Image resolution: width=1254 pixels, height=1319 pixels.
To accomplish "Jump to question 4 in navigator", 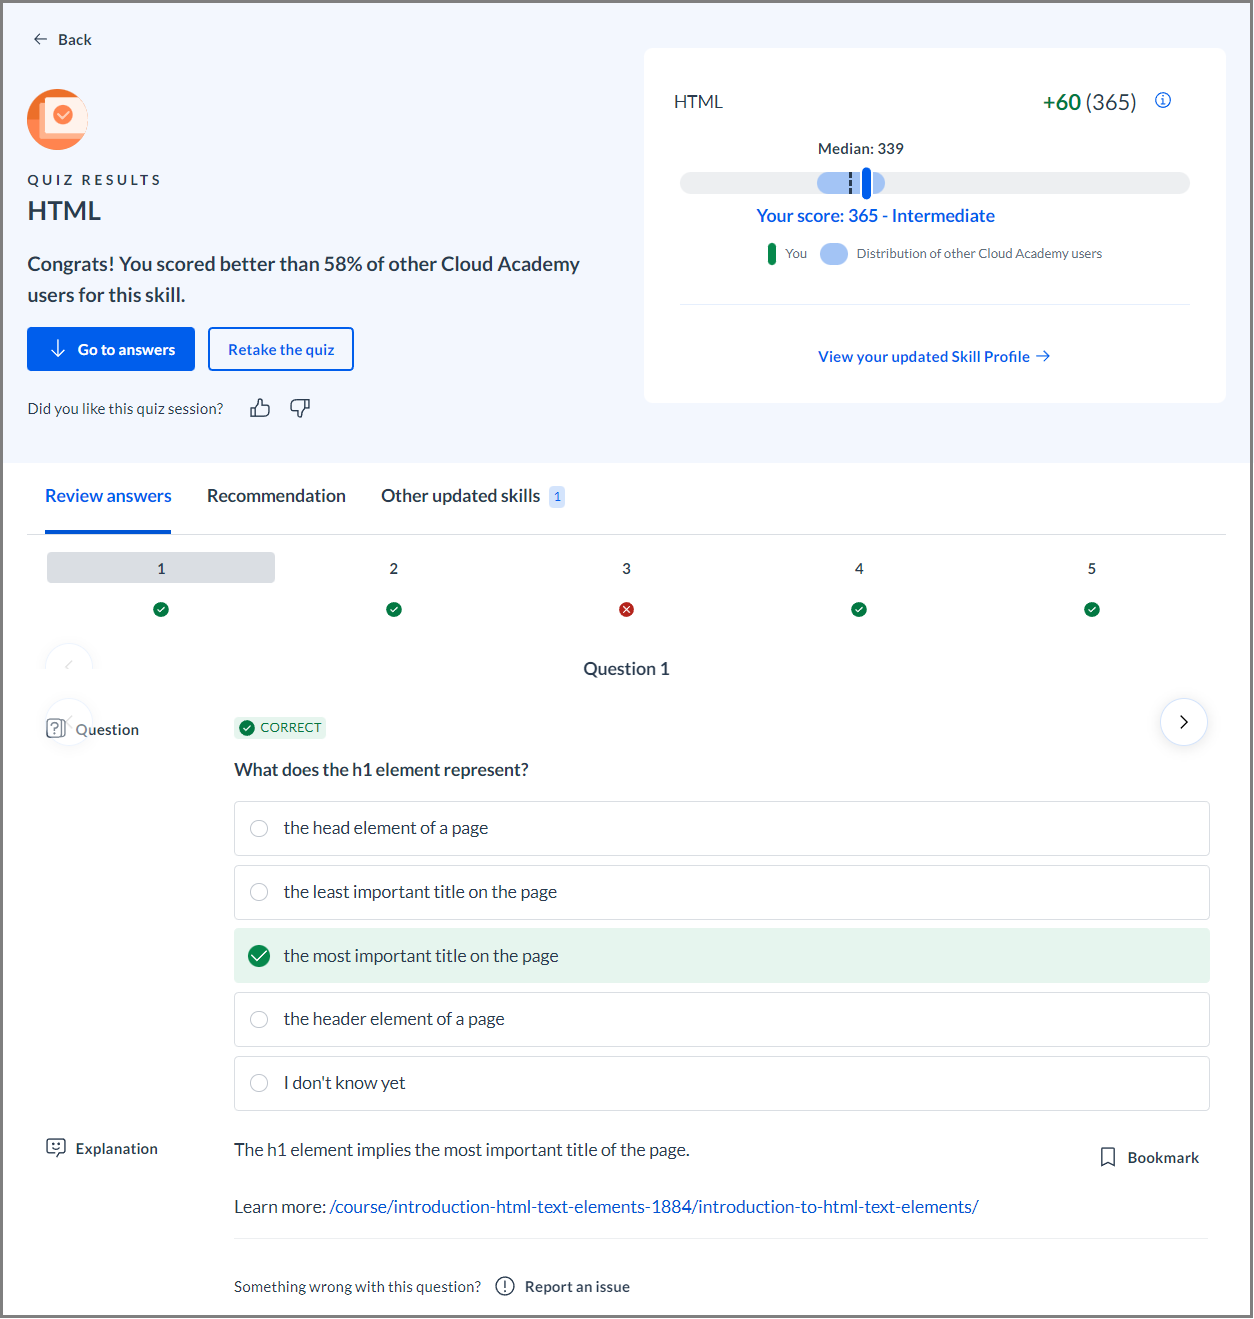I will [x=859, y=568].
